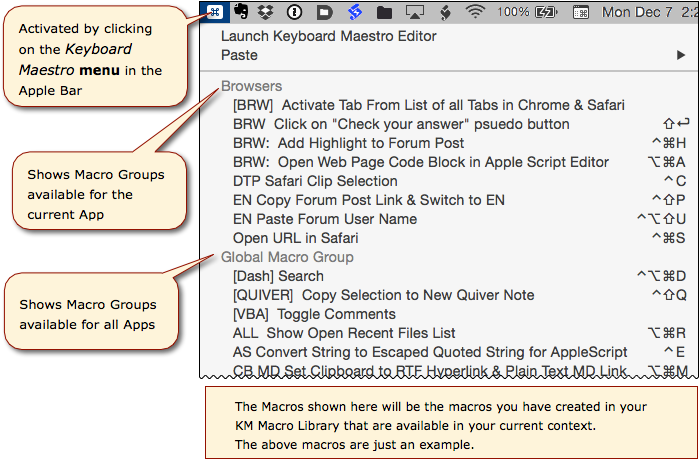The image size is (699, 459).
Task: Click ALL Show Open Recent Files List
Action: [x=343, y=333]
